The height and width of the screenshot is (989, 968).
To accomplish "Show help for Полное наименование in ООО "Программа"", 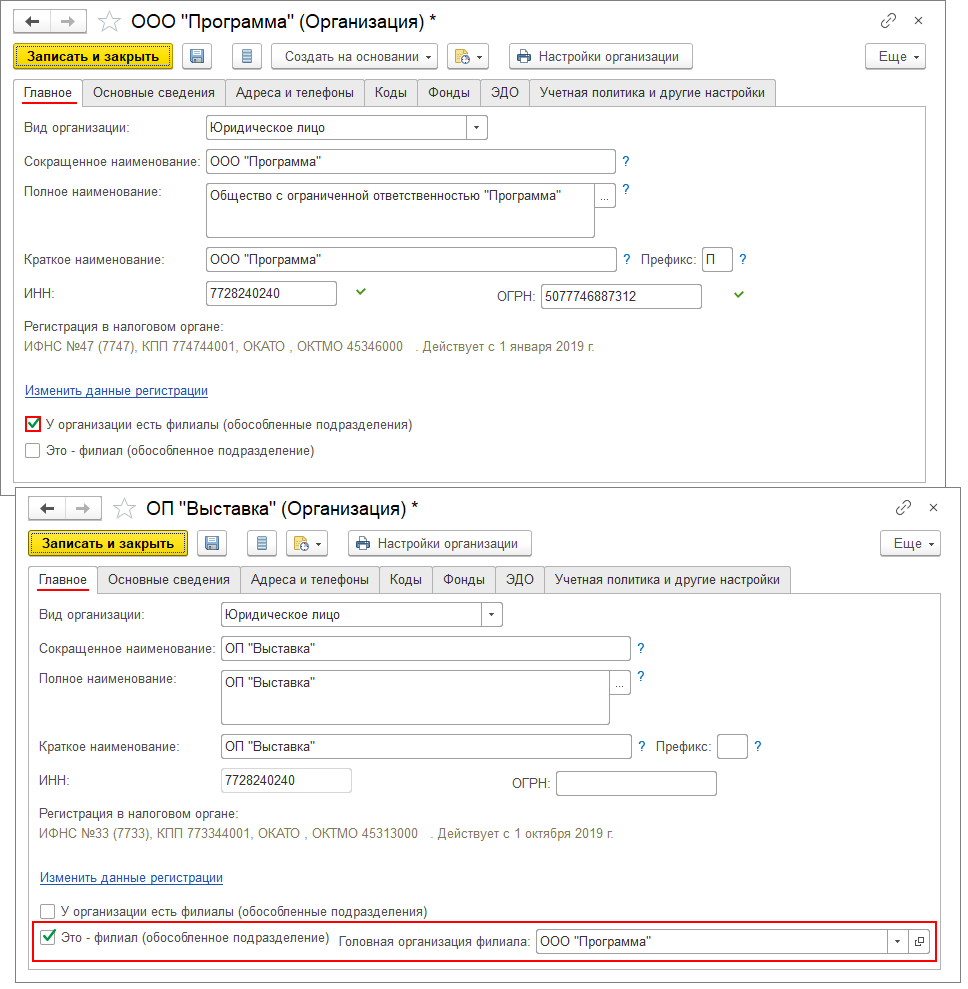I will [626, 189].
